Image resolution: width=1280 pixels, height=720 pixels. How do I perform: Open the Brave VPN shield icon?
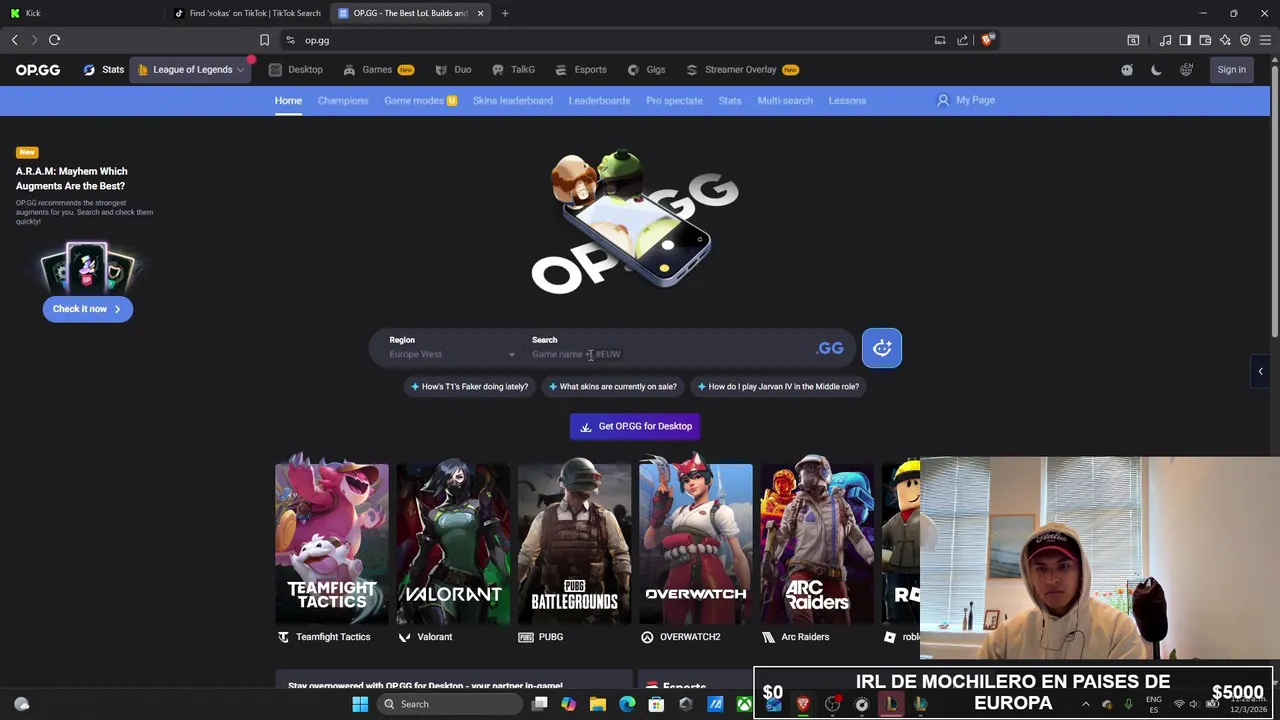click(x=1245, y=40)
